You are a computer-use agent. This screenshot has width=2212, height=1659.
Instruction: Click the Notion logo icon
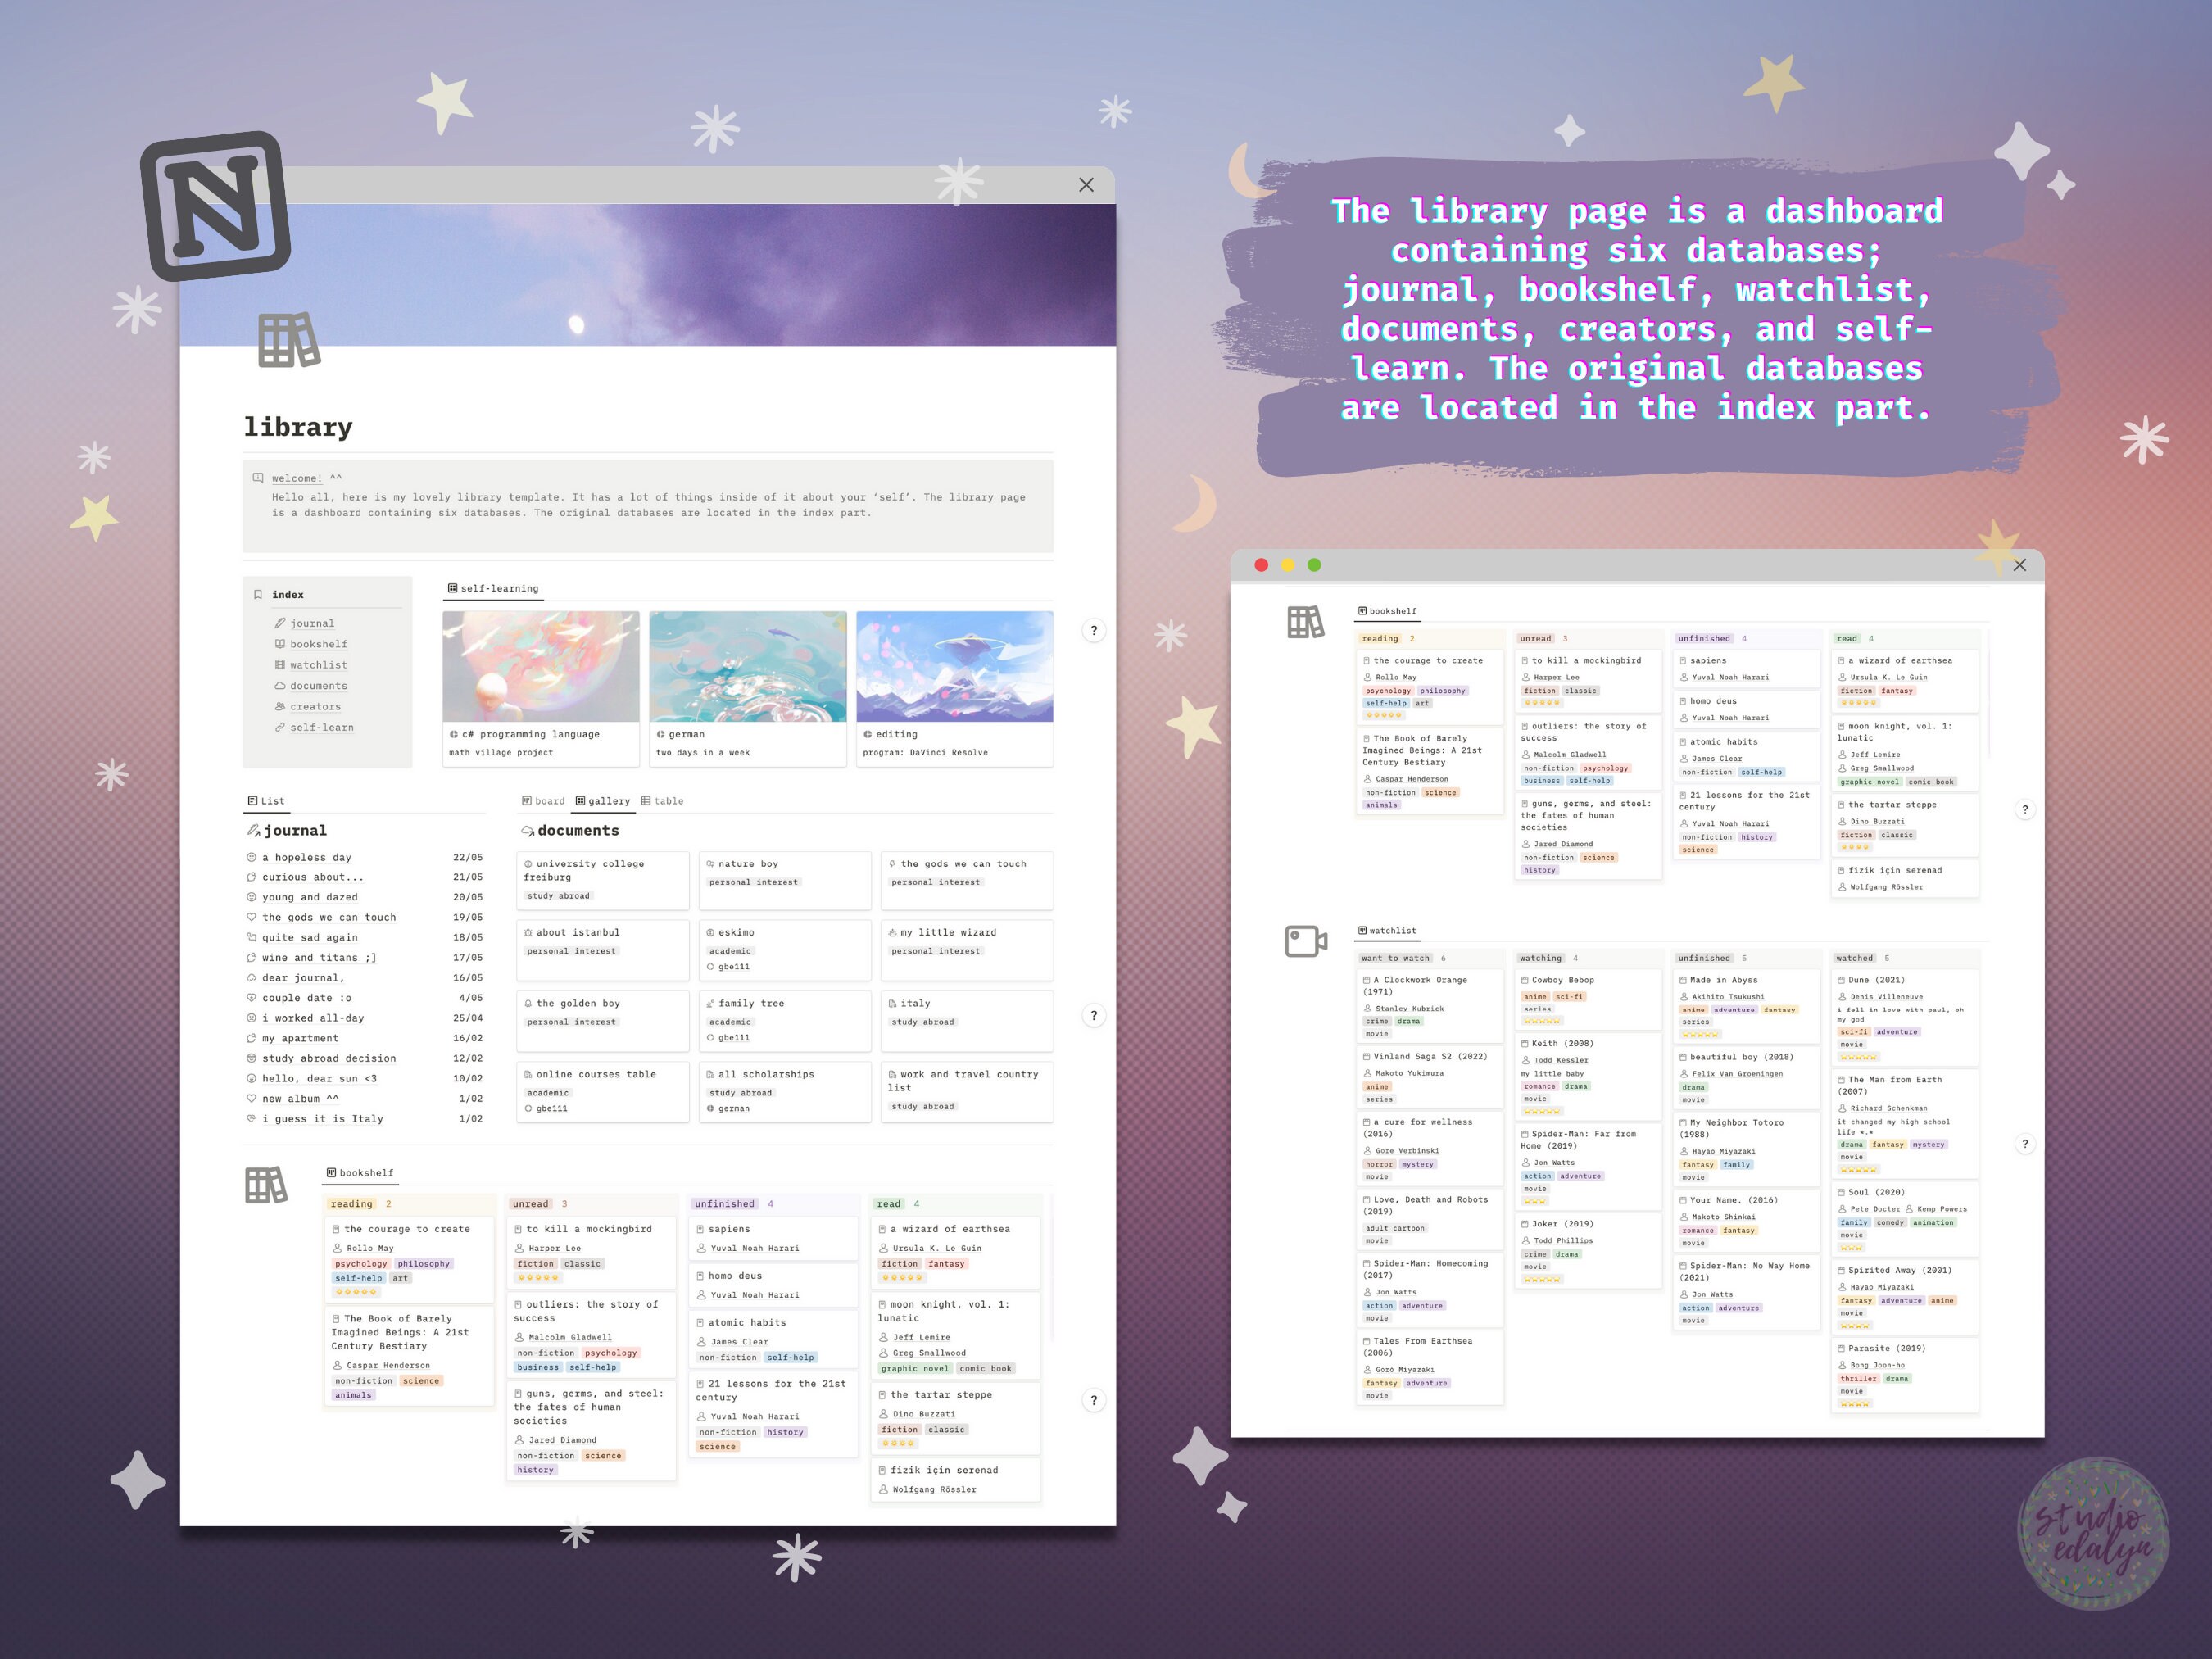216,206
